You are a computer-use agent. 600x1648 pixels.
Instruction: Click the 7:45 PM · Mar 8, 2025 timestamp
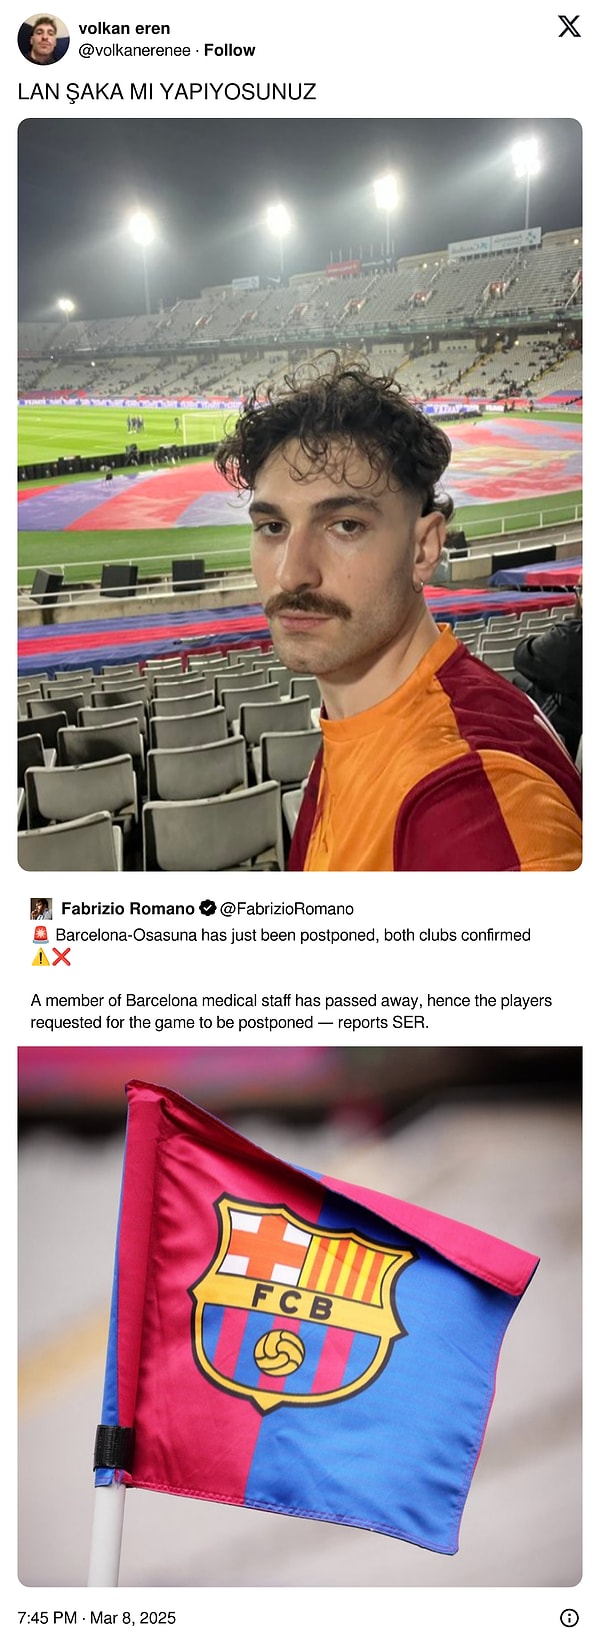(97, 1618)
